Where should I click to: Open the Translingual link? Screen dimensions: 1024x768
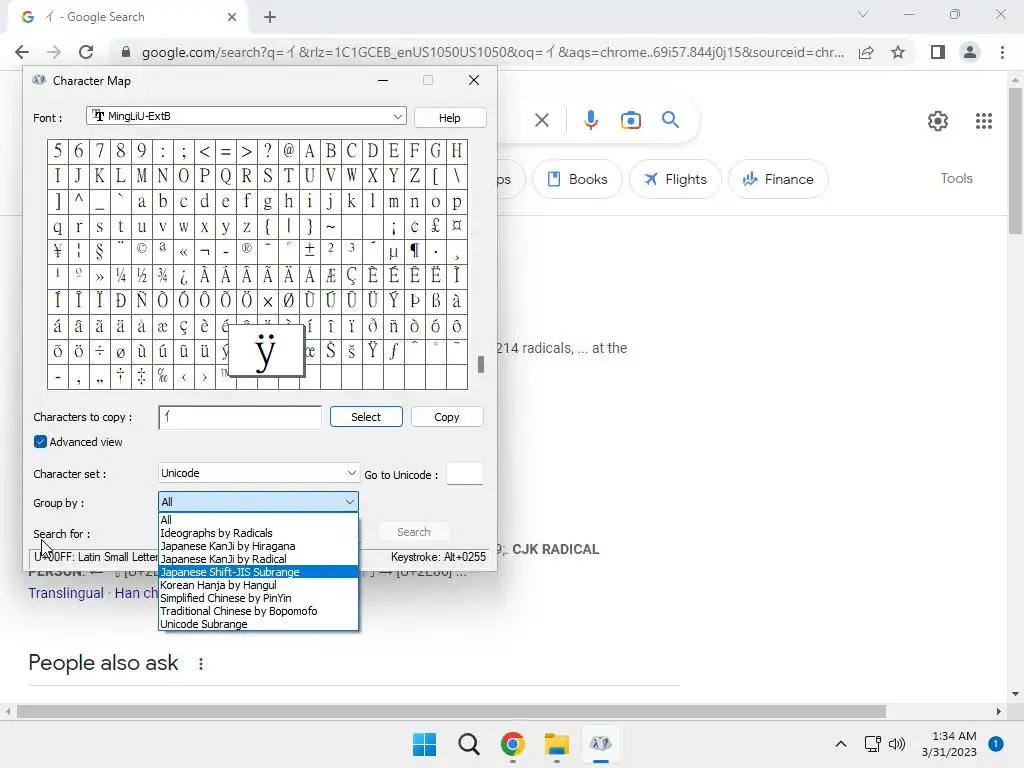(66, 593)
